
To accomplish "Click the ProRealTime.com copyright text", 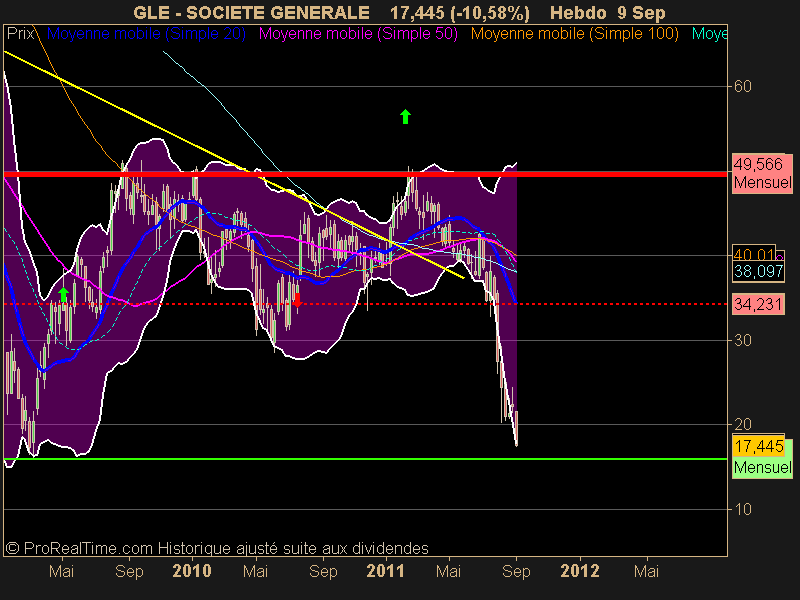I will [217, 548].
